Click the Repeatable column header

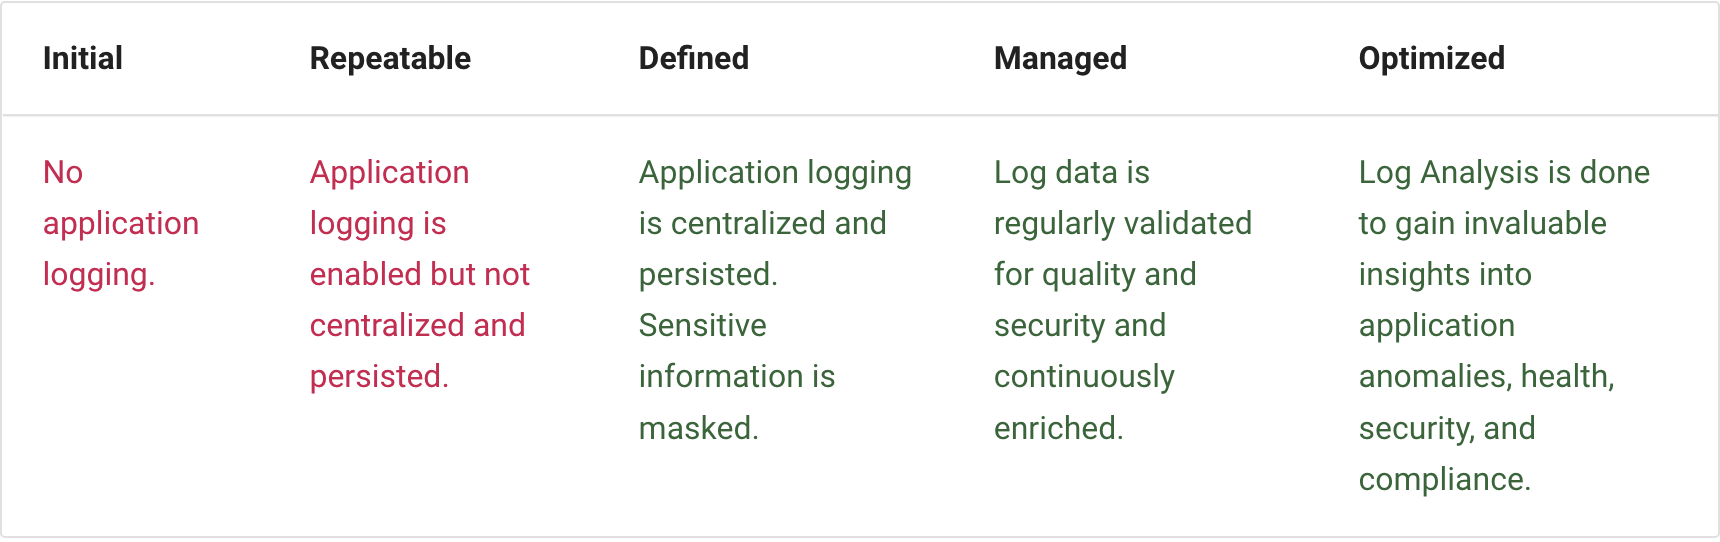390,58
